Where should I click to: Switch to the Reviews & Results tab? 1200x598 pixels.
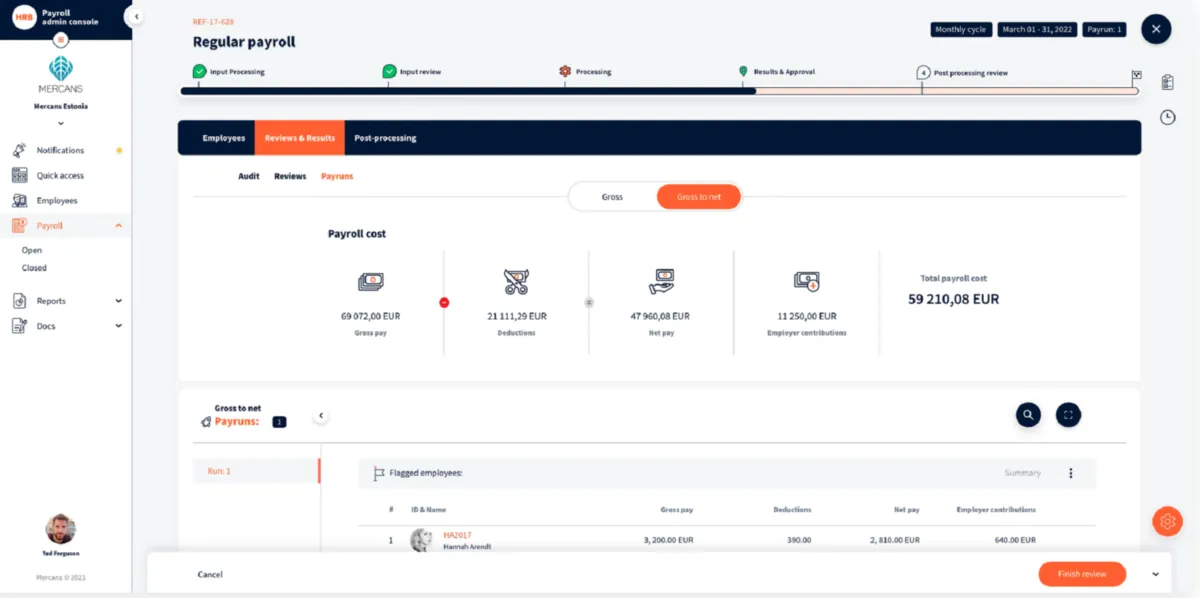(x=300, y=138)
